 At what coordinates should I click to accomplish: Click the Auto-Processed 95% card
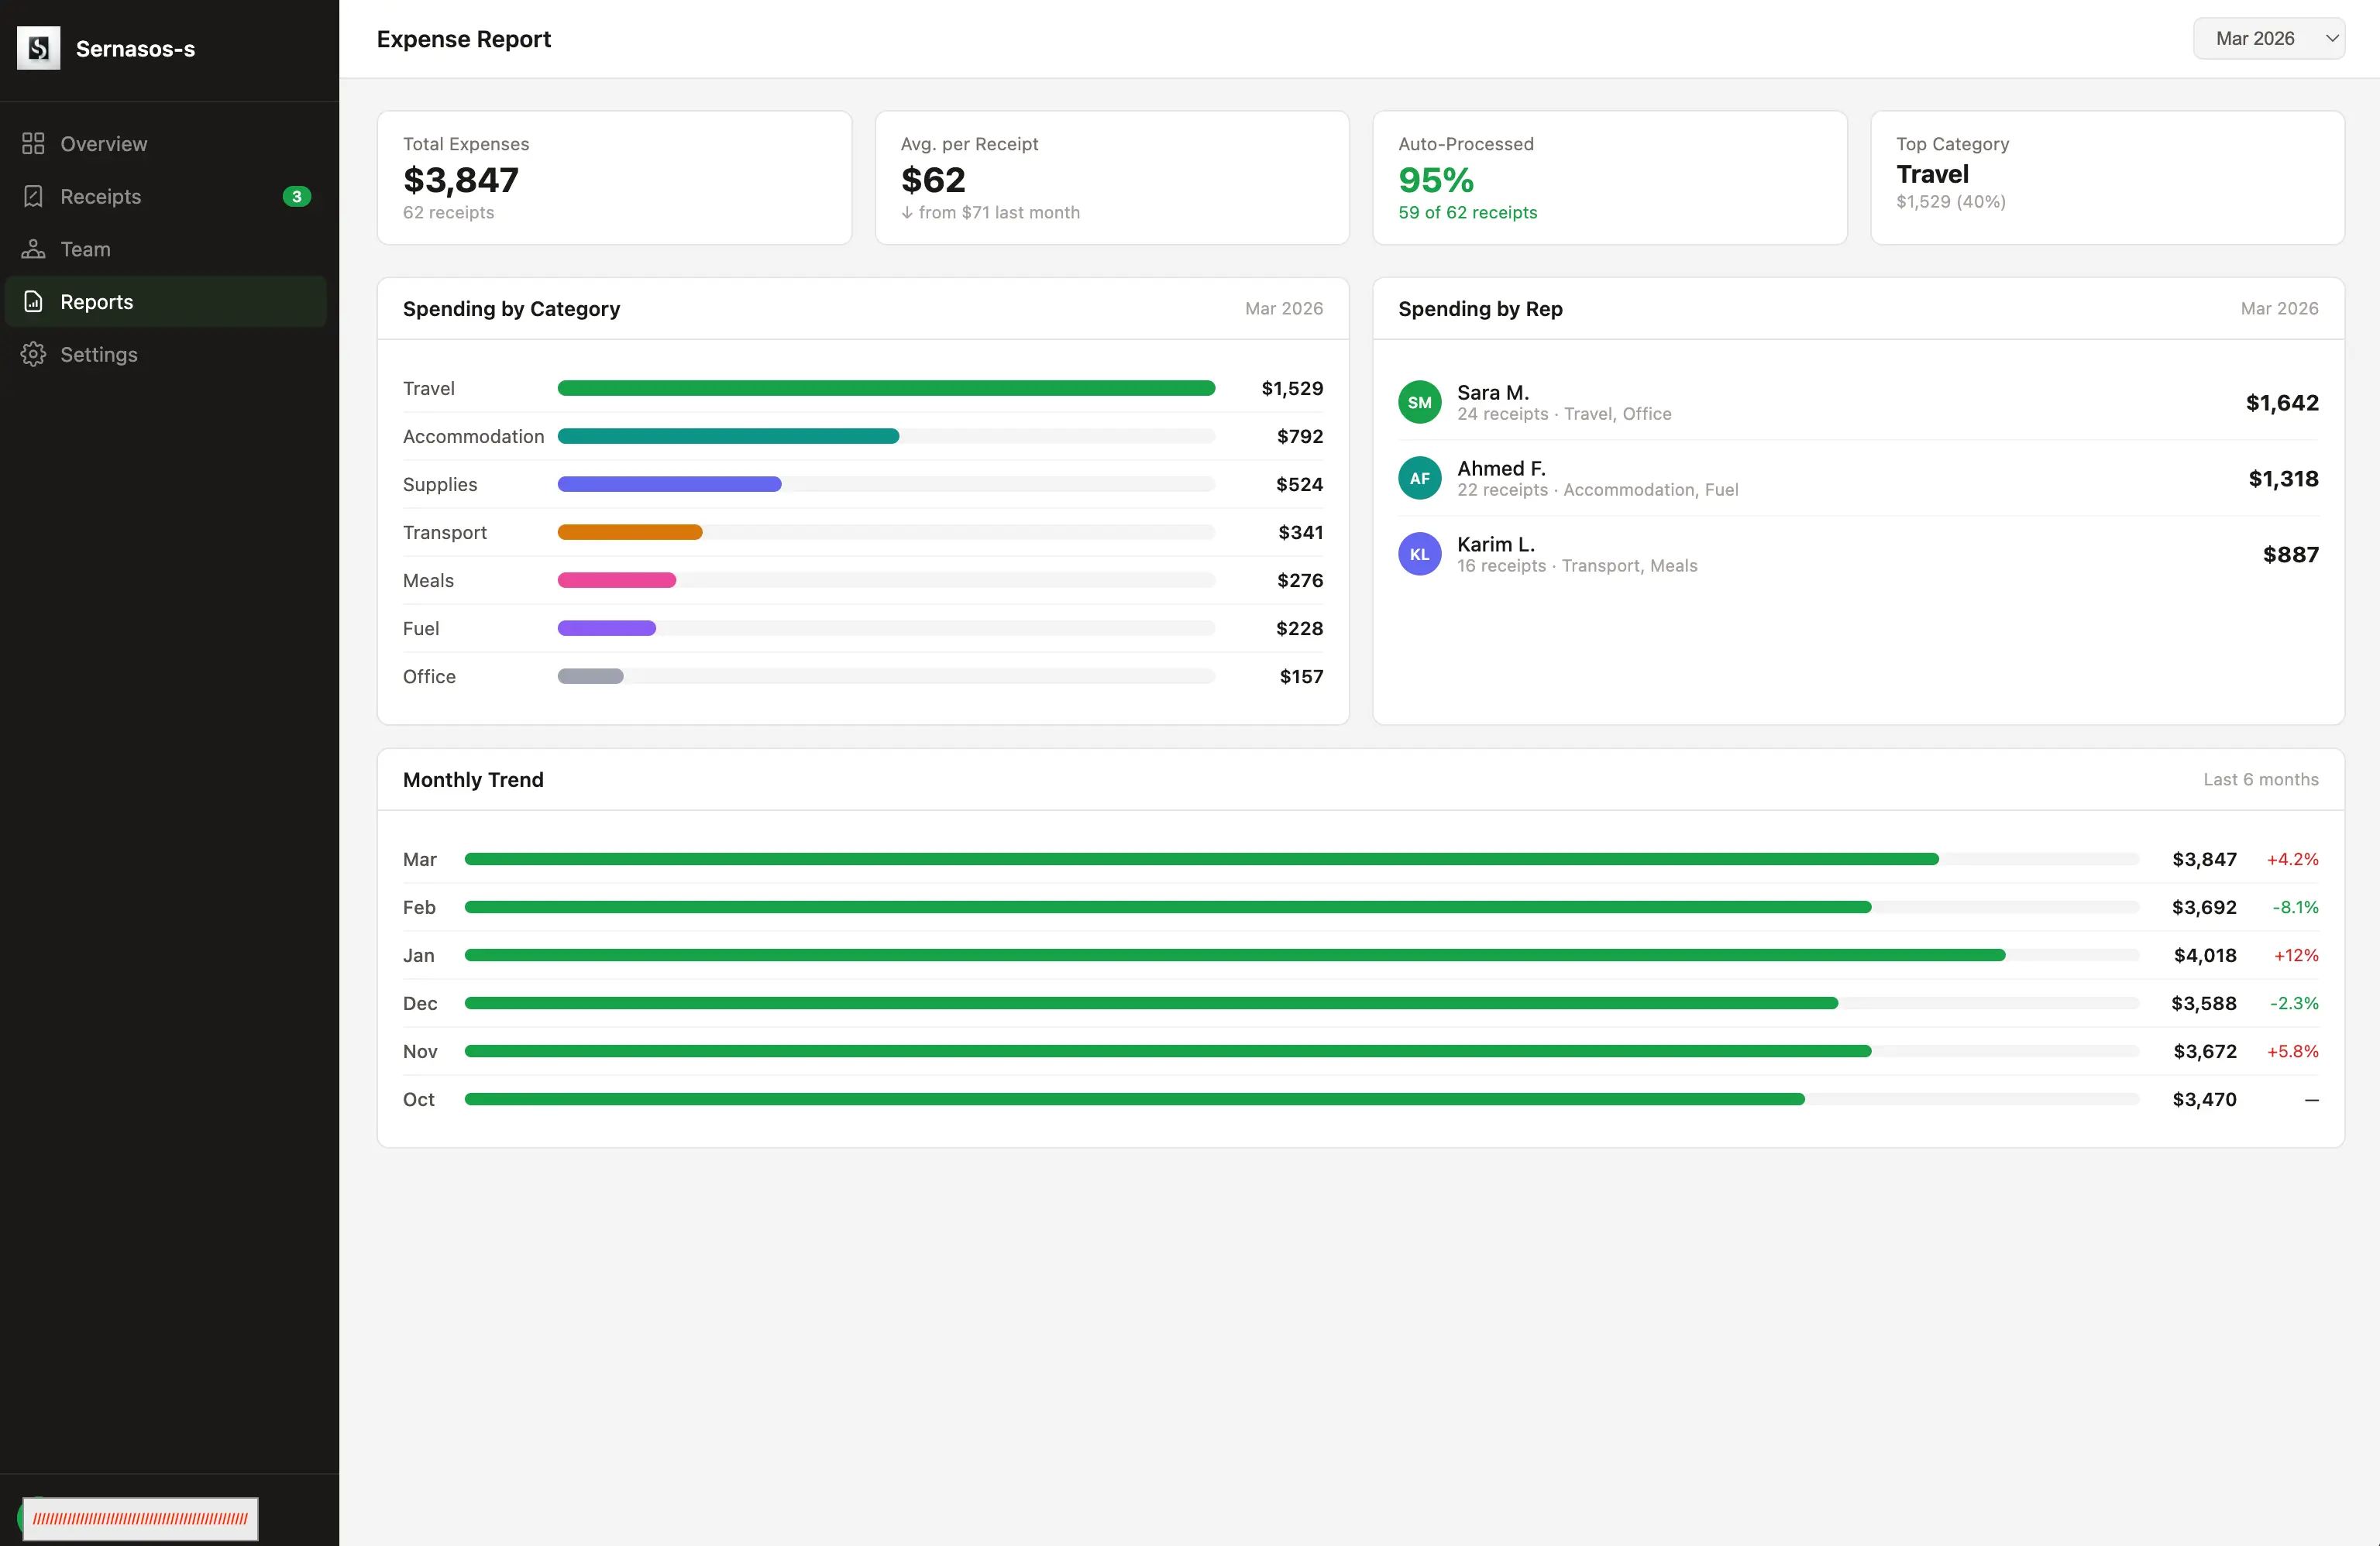pyautogui.click(x=1609, y=177)
